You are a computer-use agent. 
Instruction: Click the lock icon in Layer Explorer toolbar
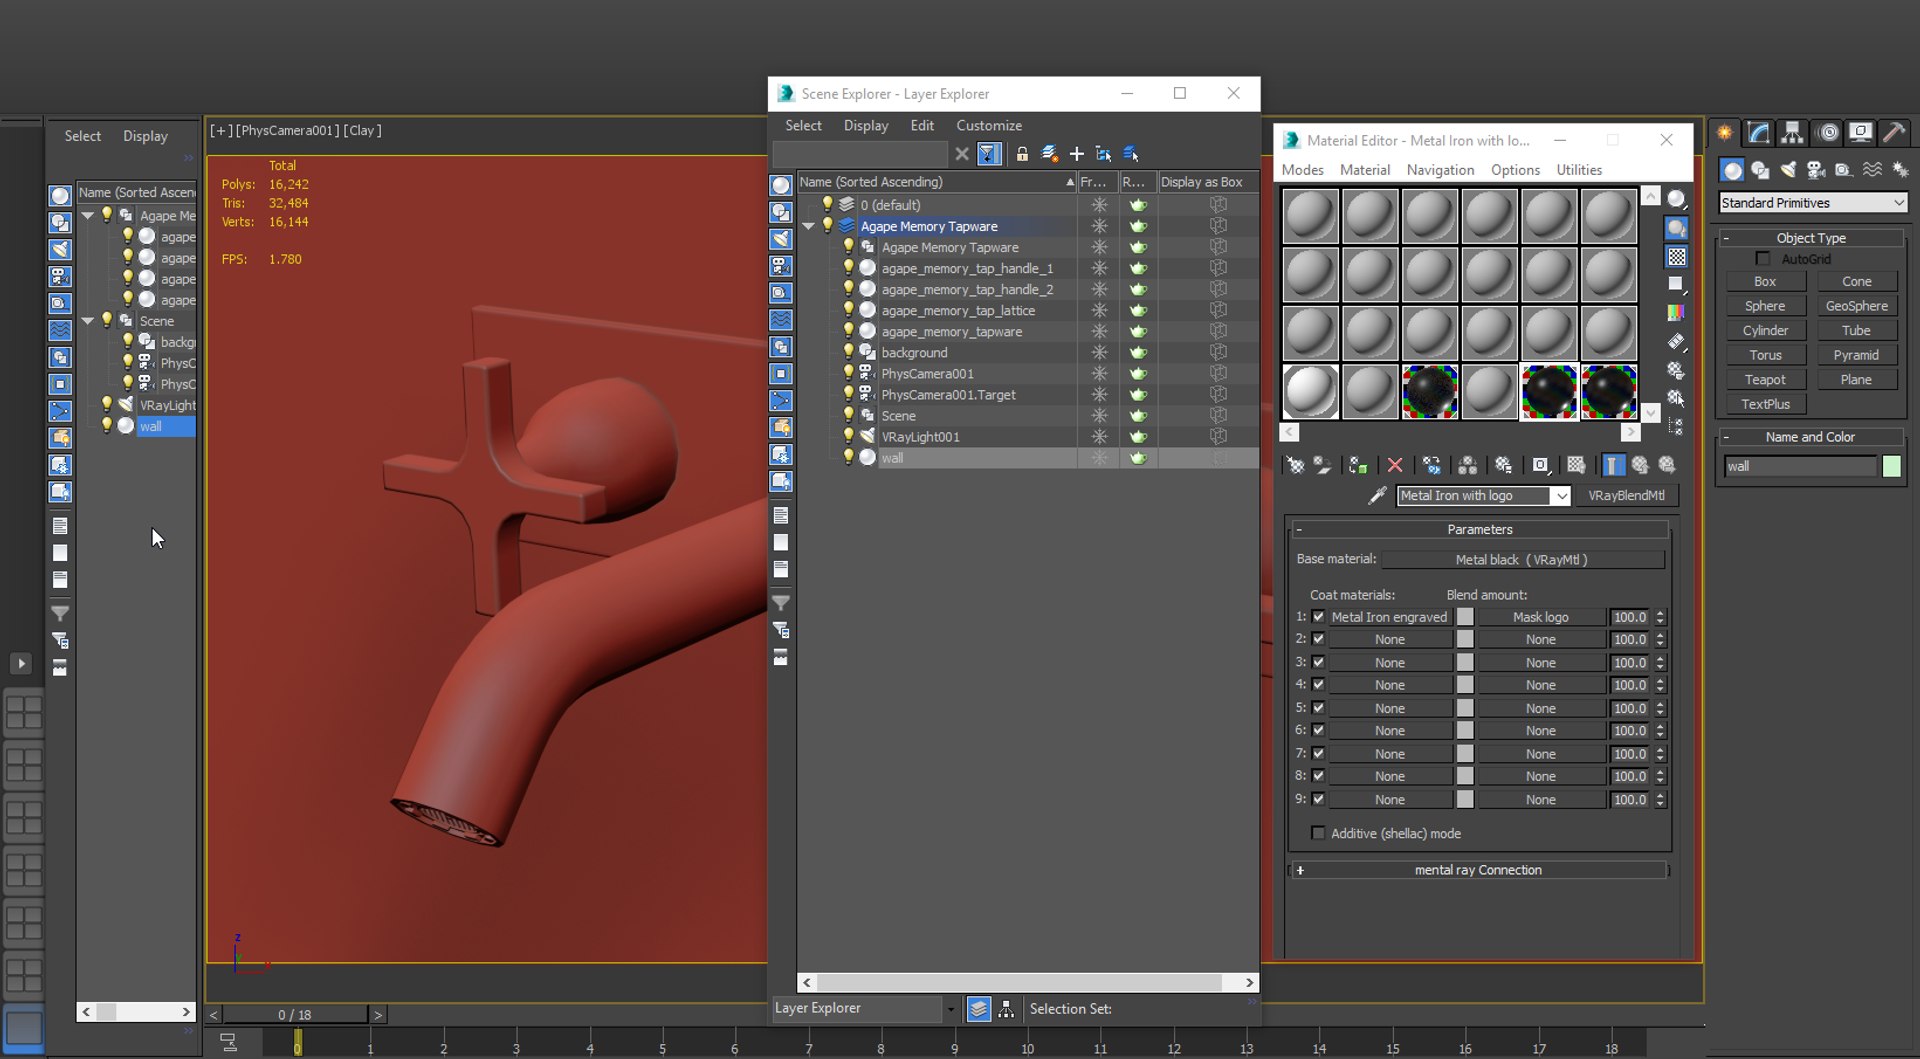[x=1022, y=154]
